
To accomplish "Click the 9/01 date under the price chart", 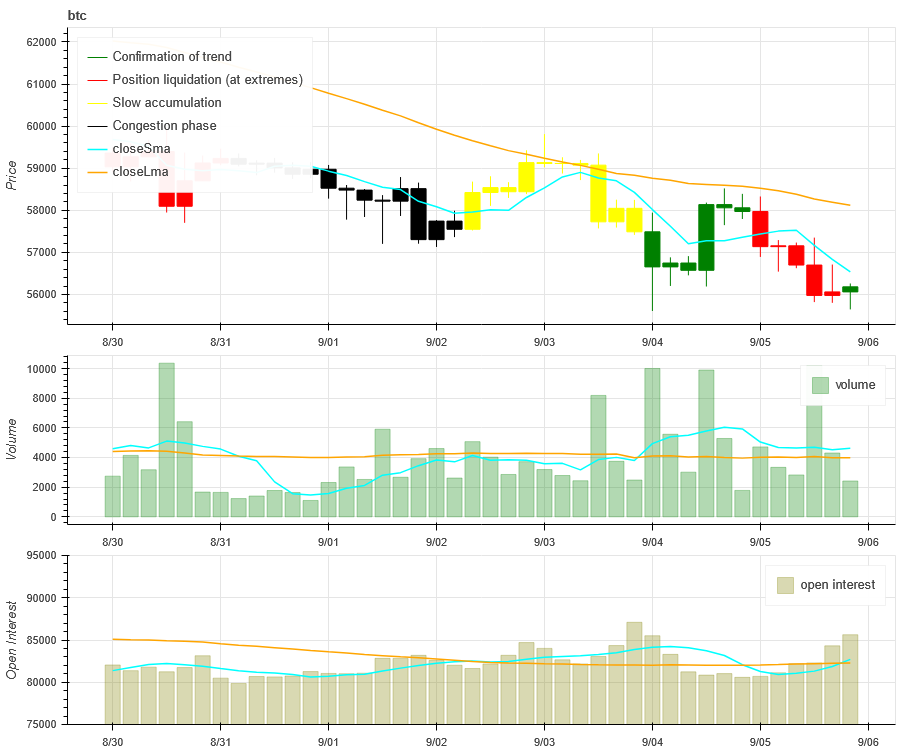I will [x=328, y=342].
